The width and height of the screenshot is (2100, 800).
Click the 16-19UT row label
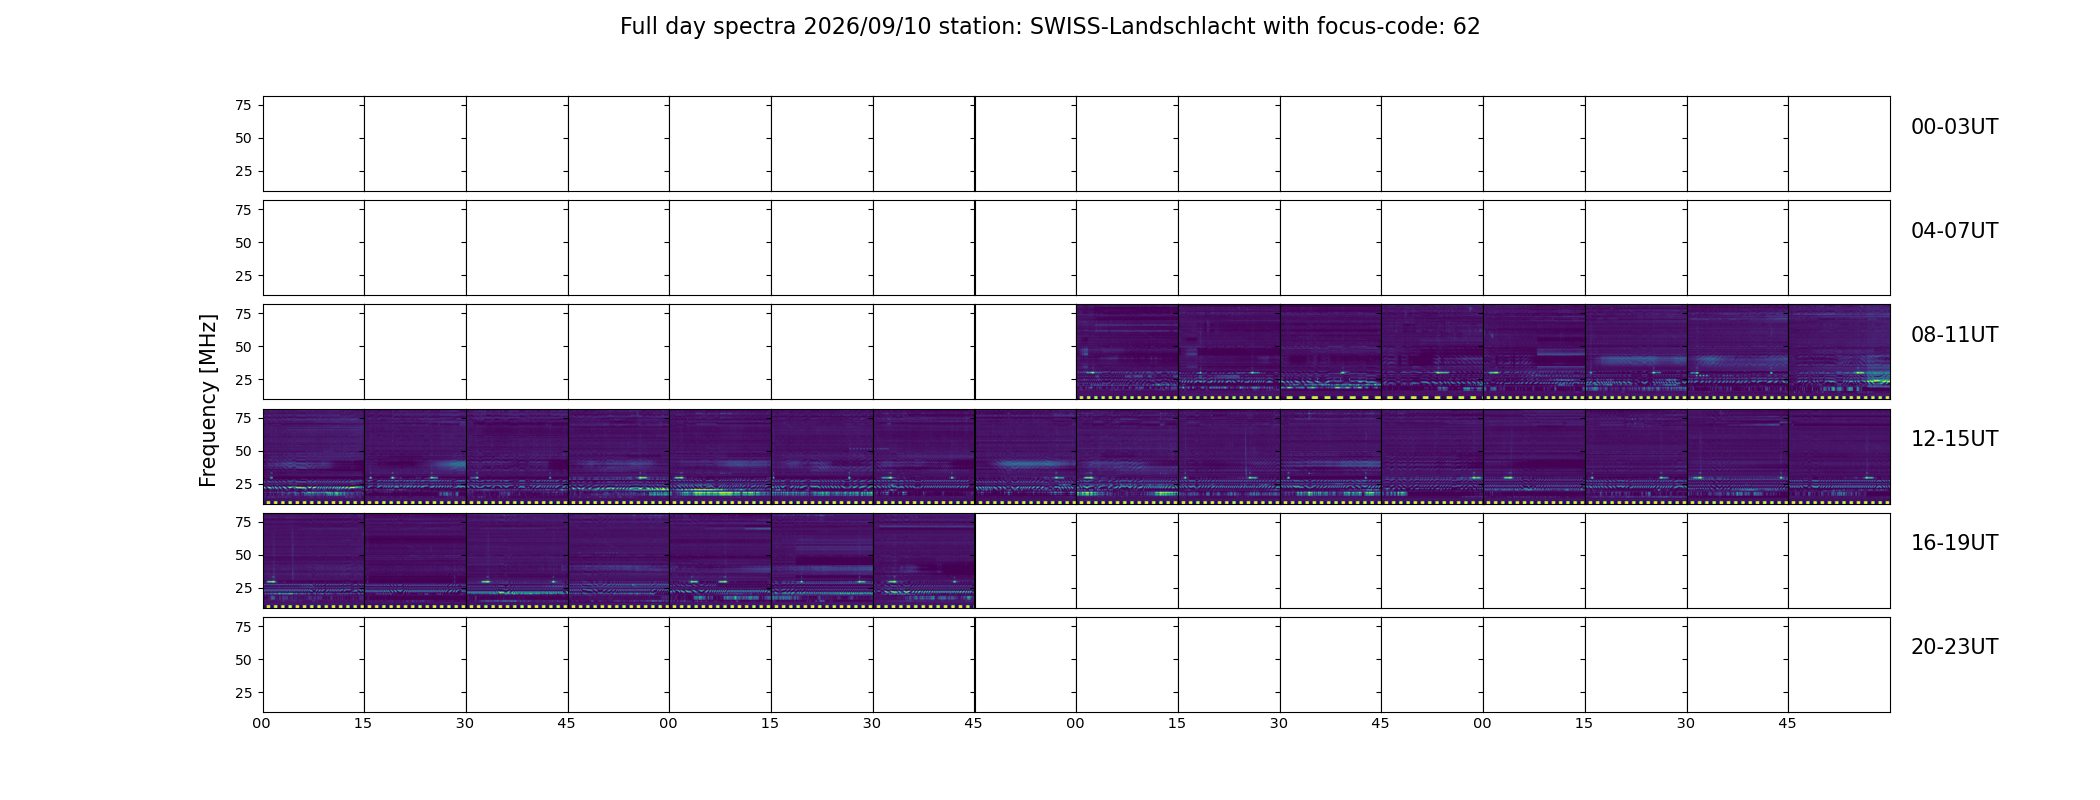click(1954, 543)
